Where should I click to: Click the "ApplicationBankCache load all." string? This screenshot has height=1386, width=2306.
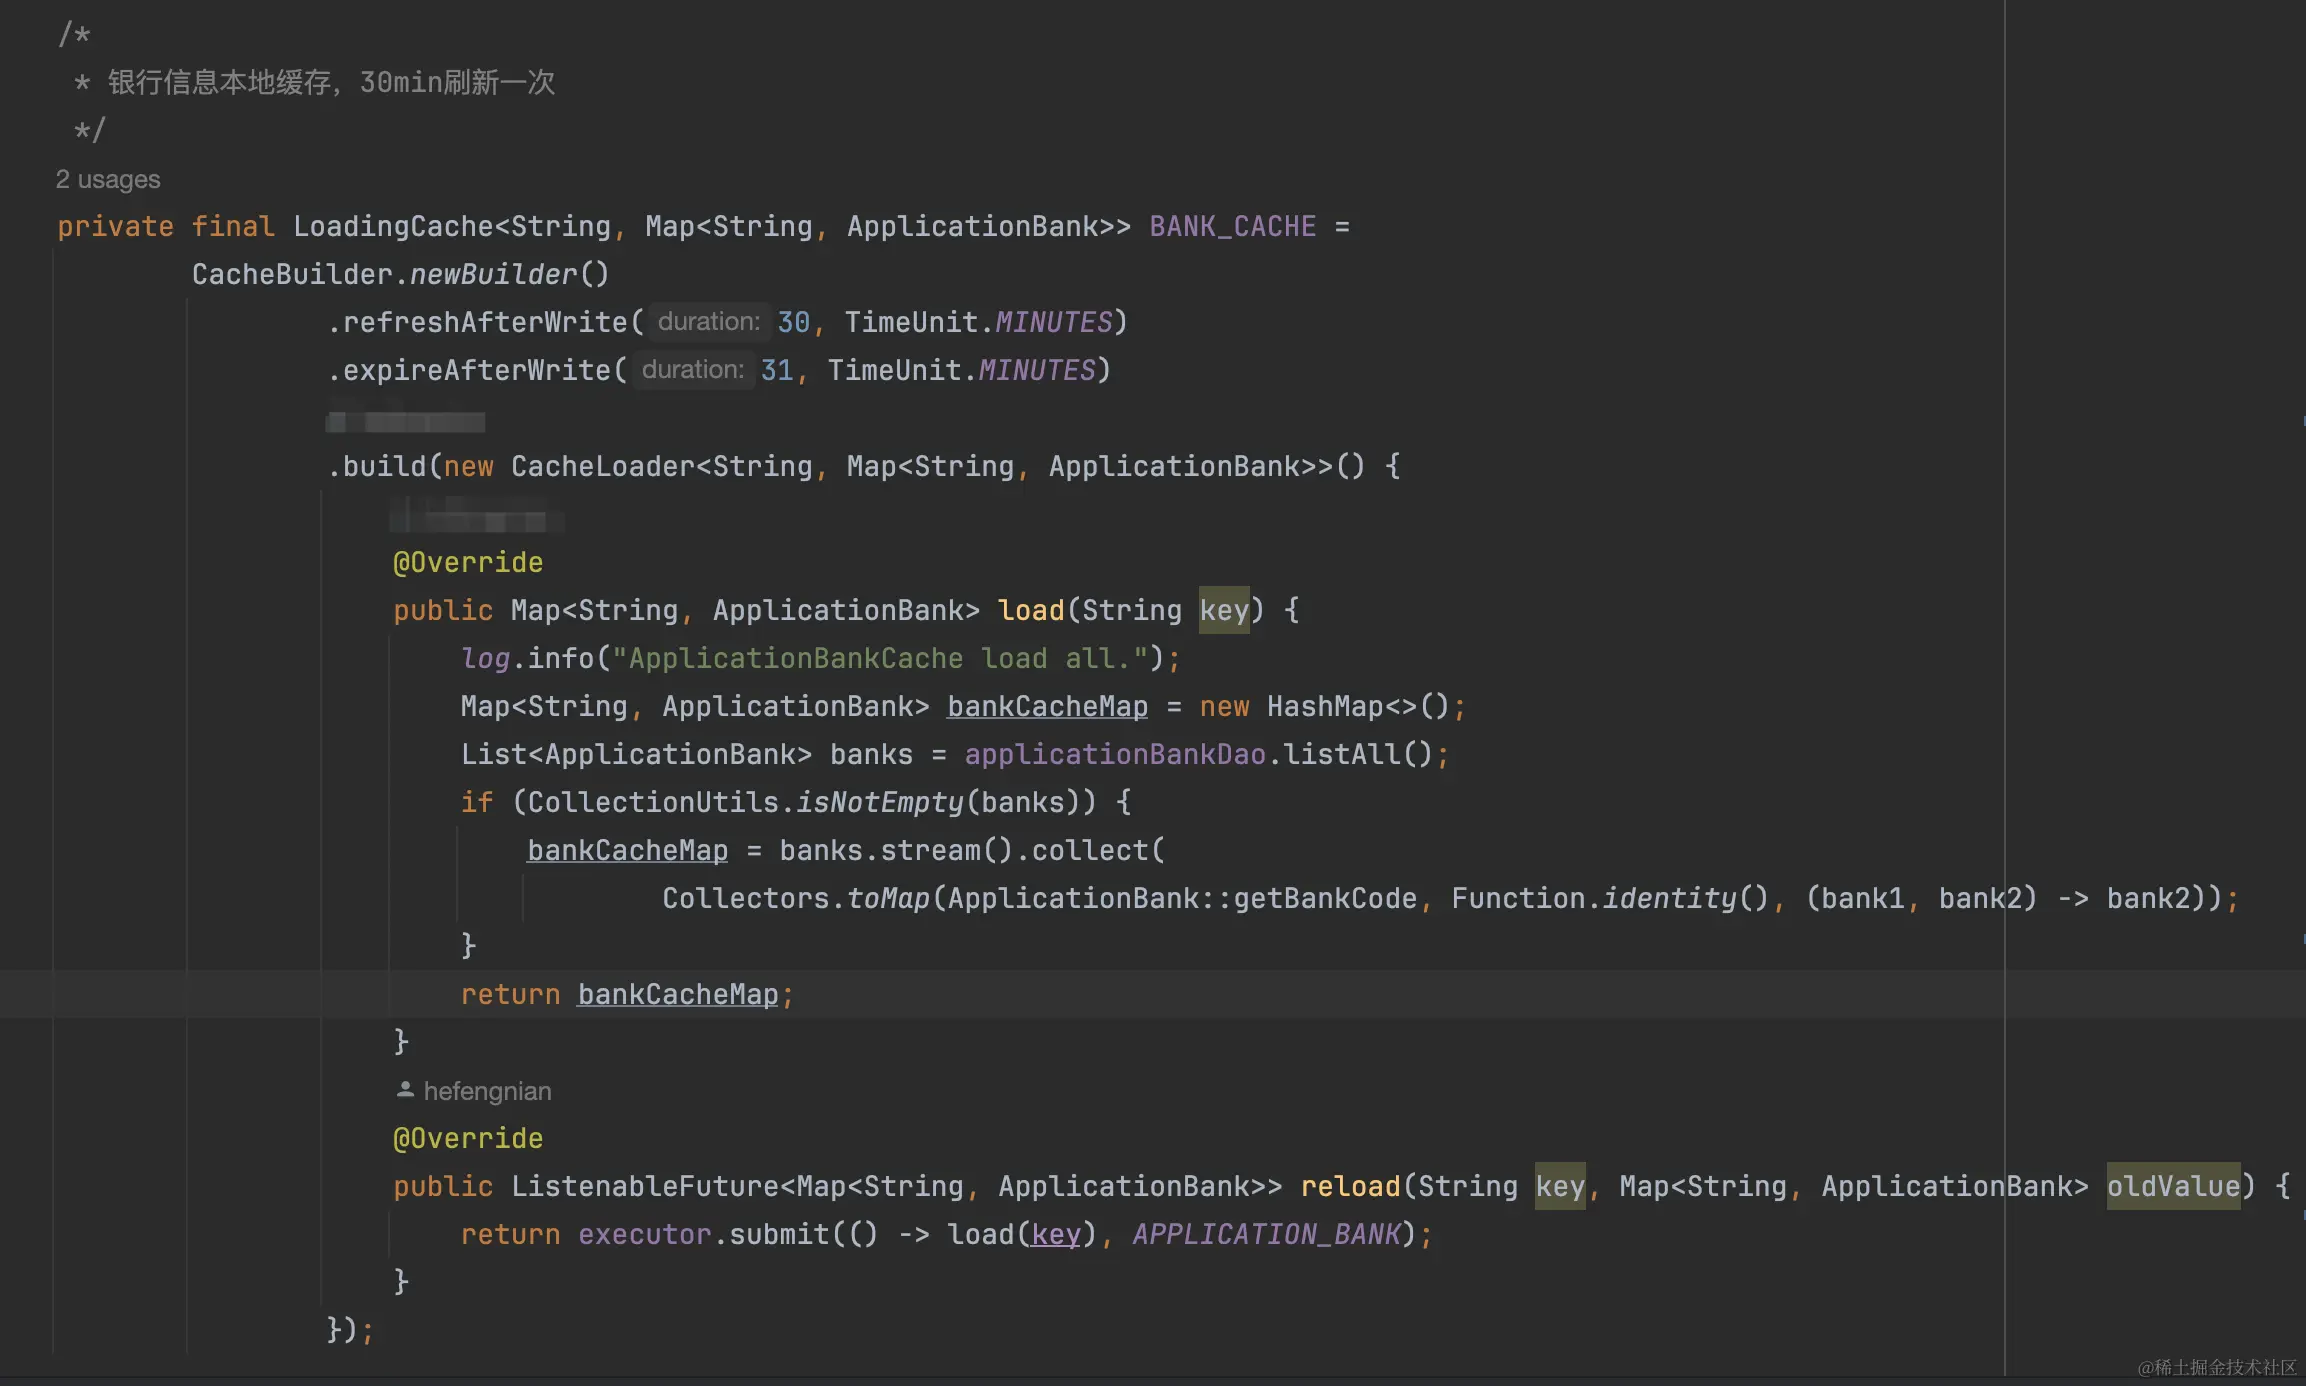[880, 658]
